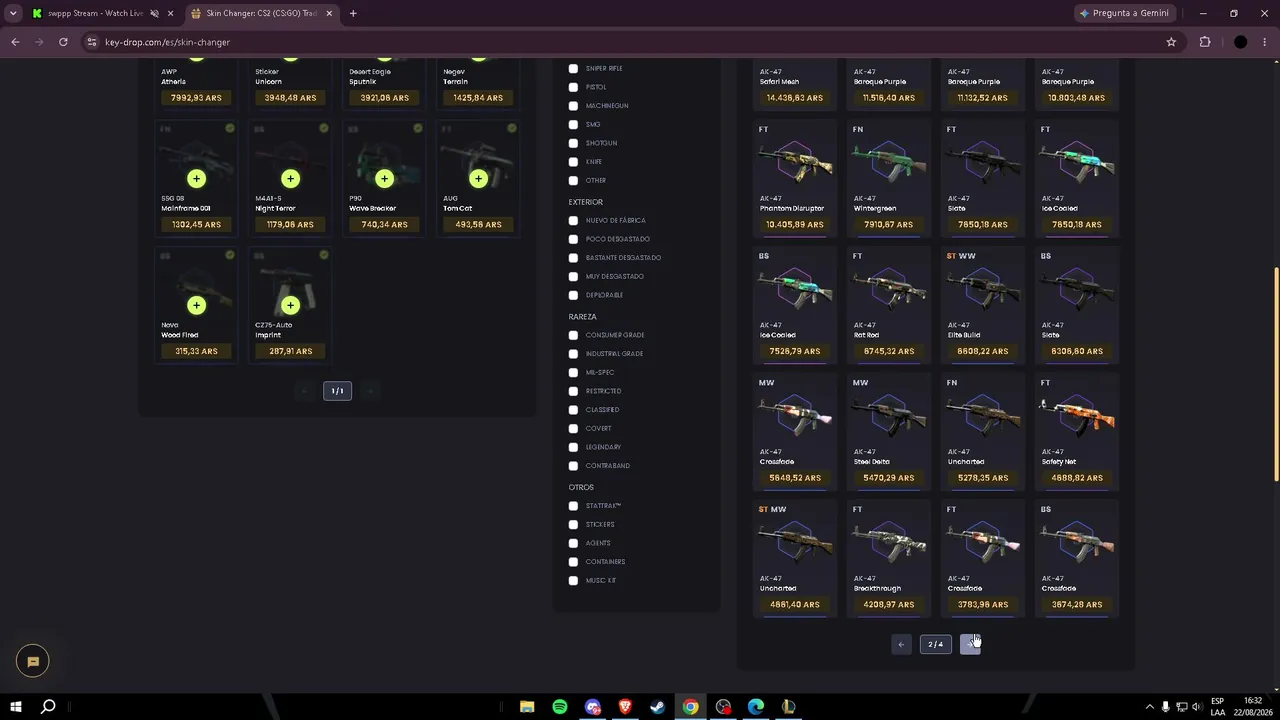Go to next page of AK-47 results

pyautogui.click(x=970, y=644)
